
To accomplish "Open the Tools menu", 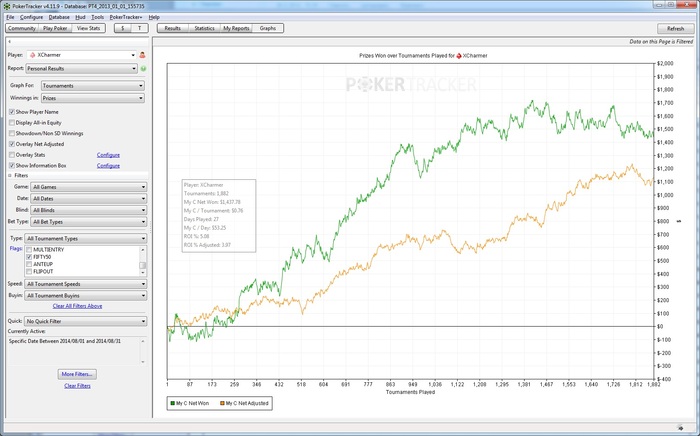I will [97, 17].
